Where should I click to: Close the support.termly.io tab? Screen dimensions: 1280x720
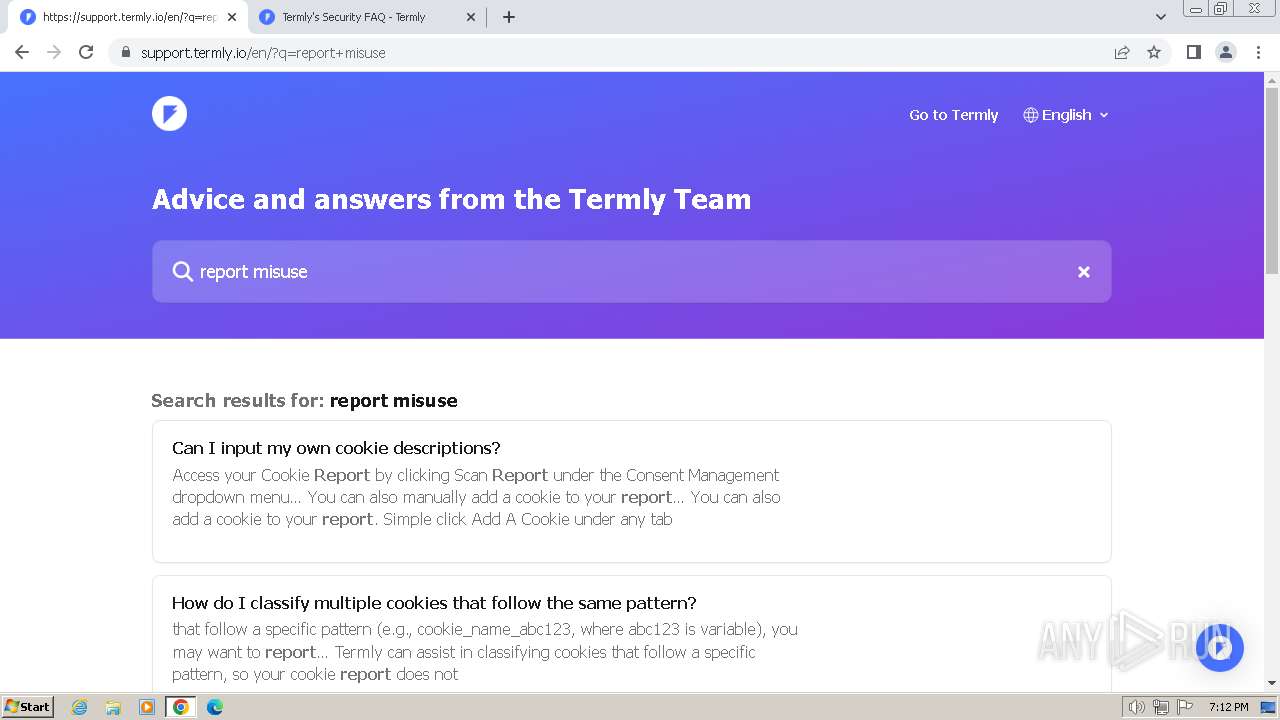pyautogui.click(x=232, y=17)
